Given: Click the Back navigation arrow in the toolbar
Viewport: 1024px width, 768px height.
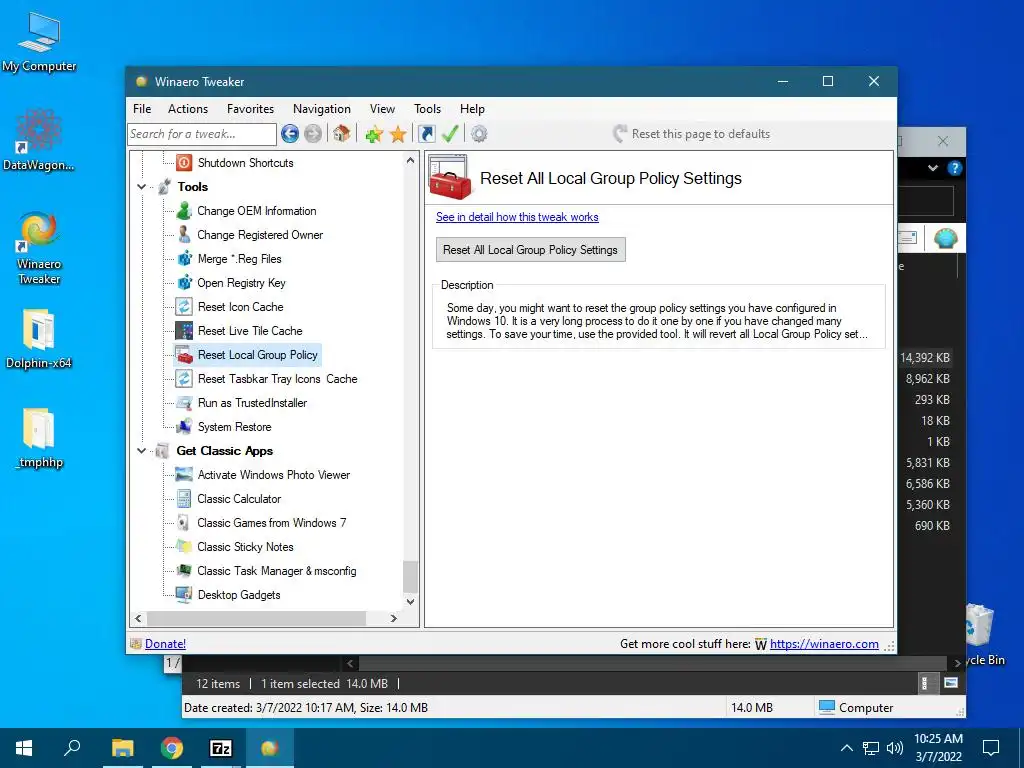Looking at the screenshot, I should click(290, 134).
